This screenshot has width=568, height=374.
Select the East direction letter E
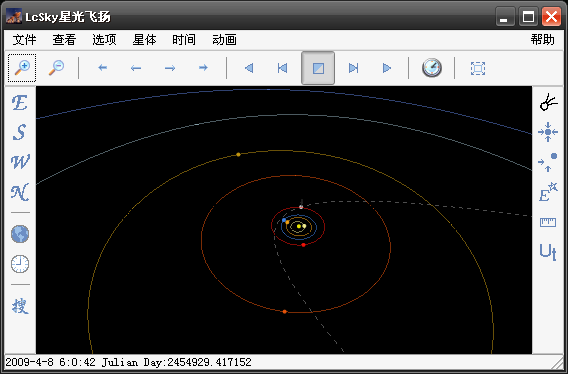coord(20,103)
